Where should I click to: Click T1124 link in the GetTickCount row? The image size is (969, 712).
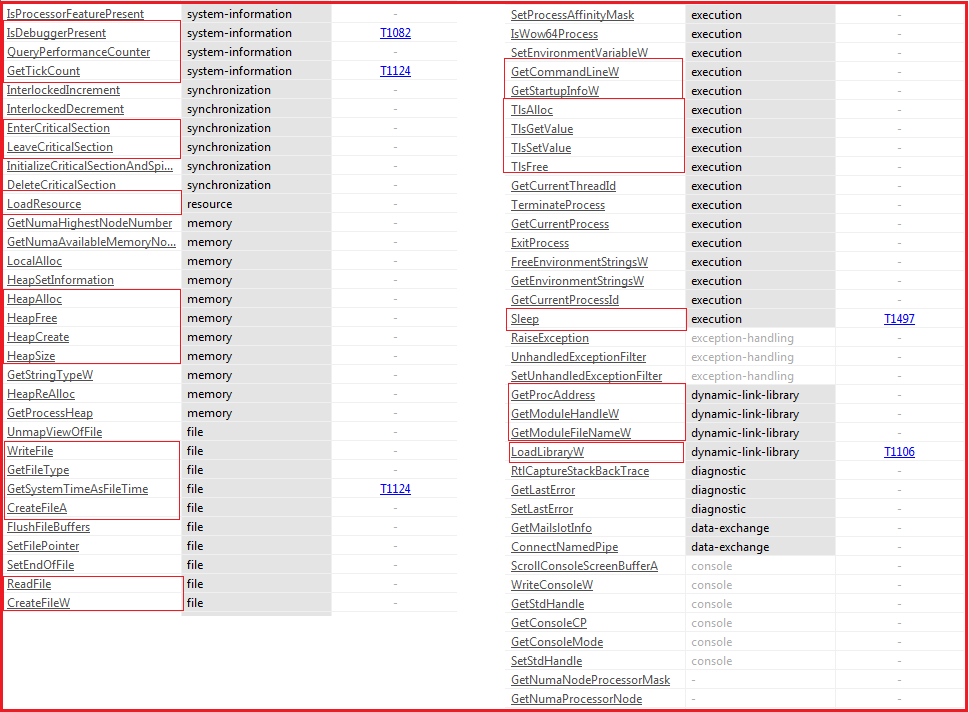(x=395, y=71)
